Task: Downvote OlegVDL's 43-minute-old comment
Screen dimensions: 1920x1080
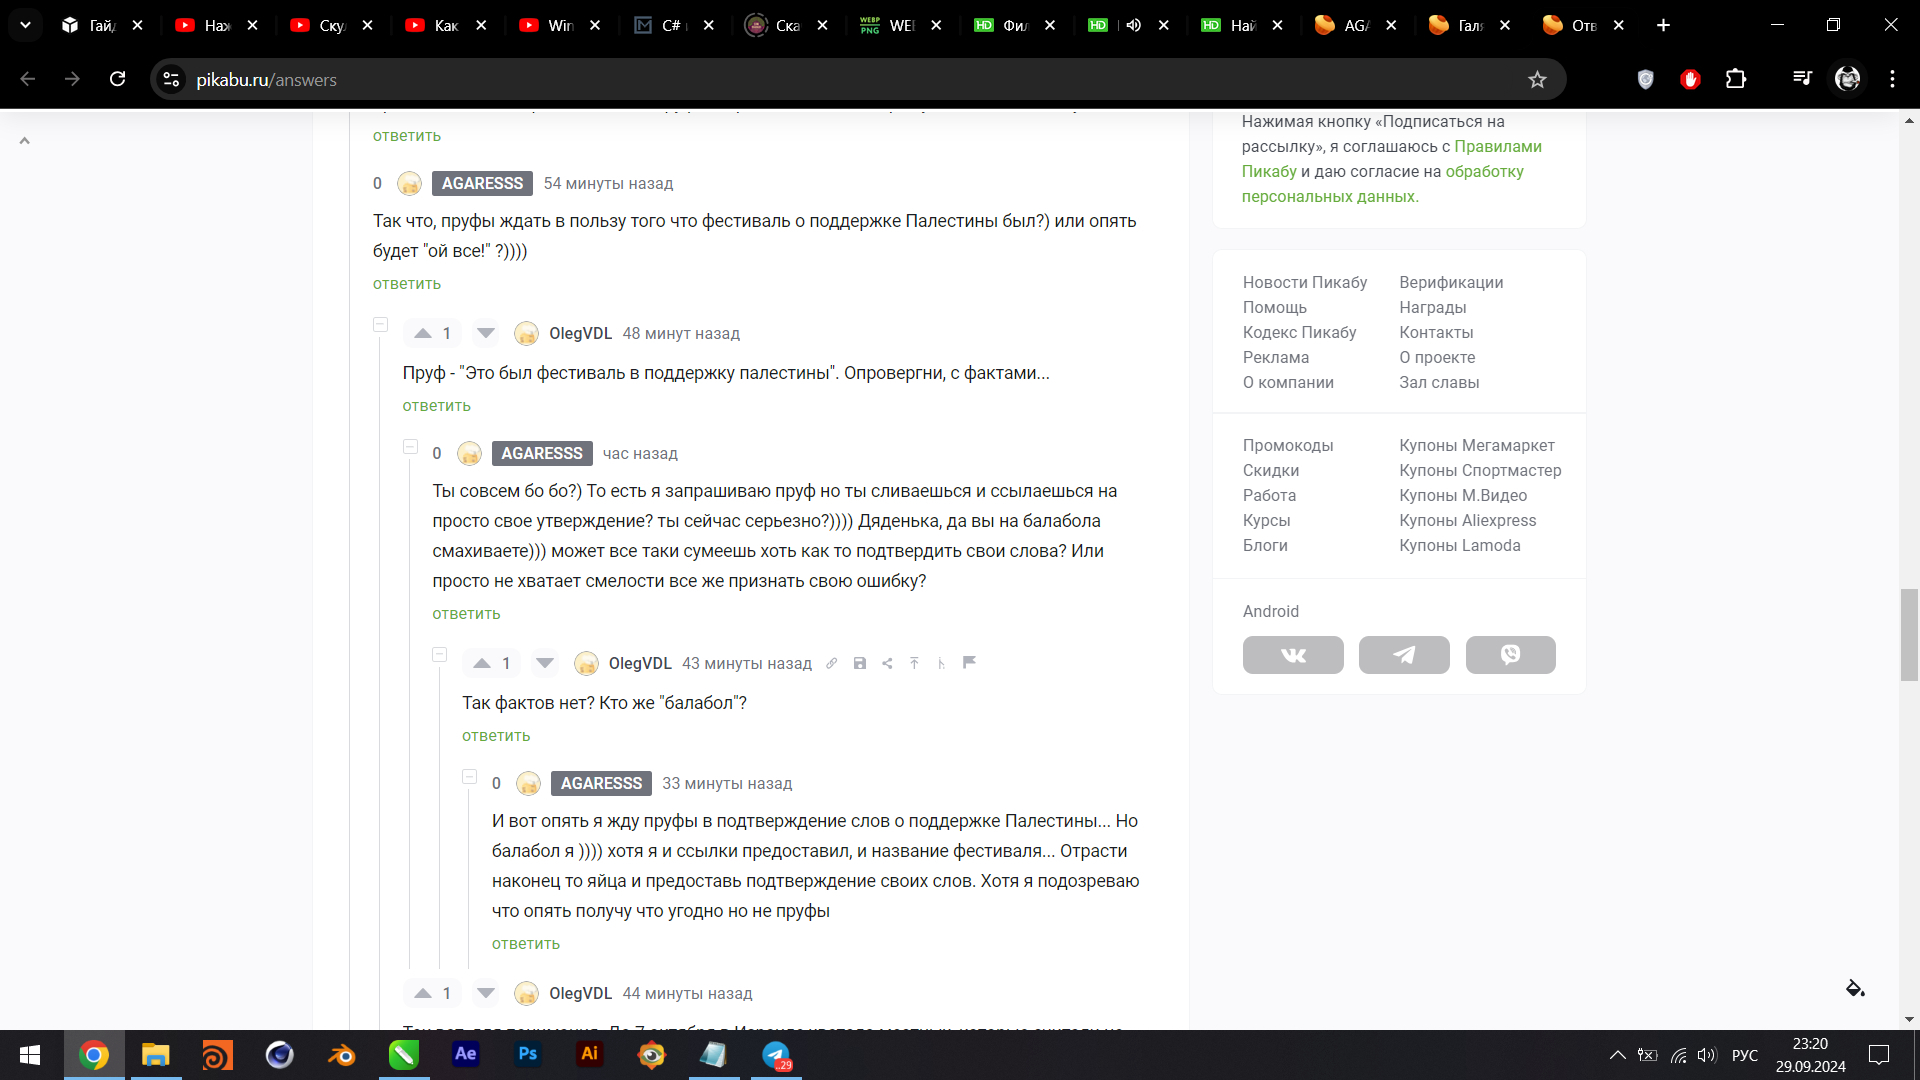Action: tap(545, 663)
